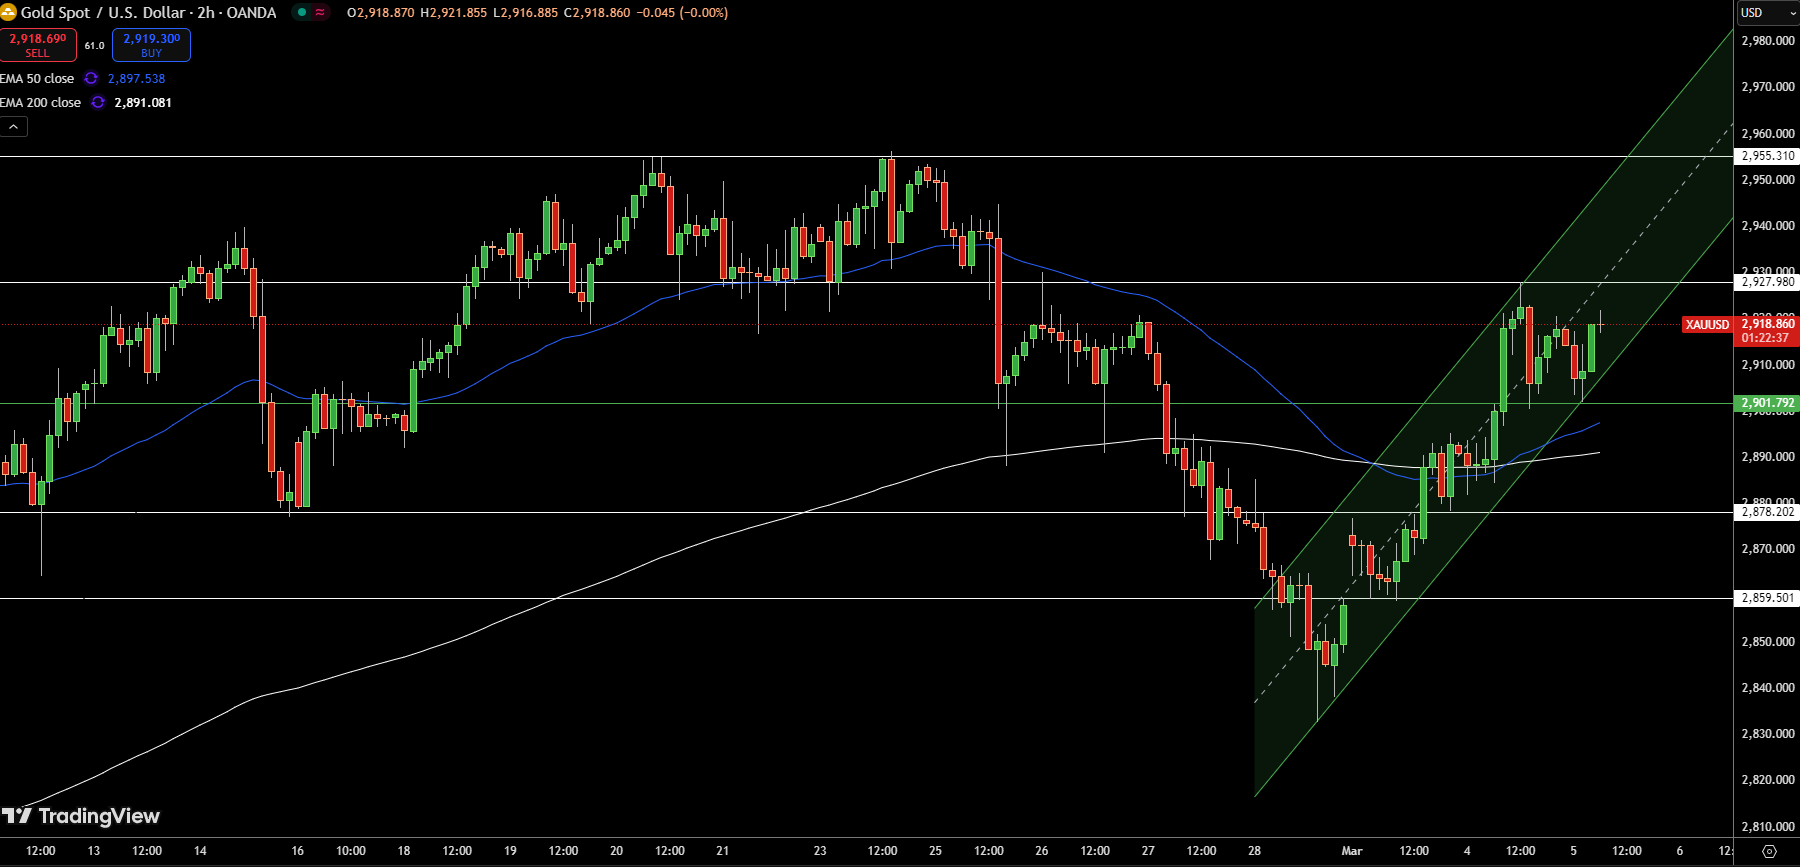Select the EMA 200 close indicator label
The height and width of the screenshot is (867, 1800).
pyautogui.click(x=41, y=102)
